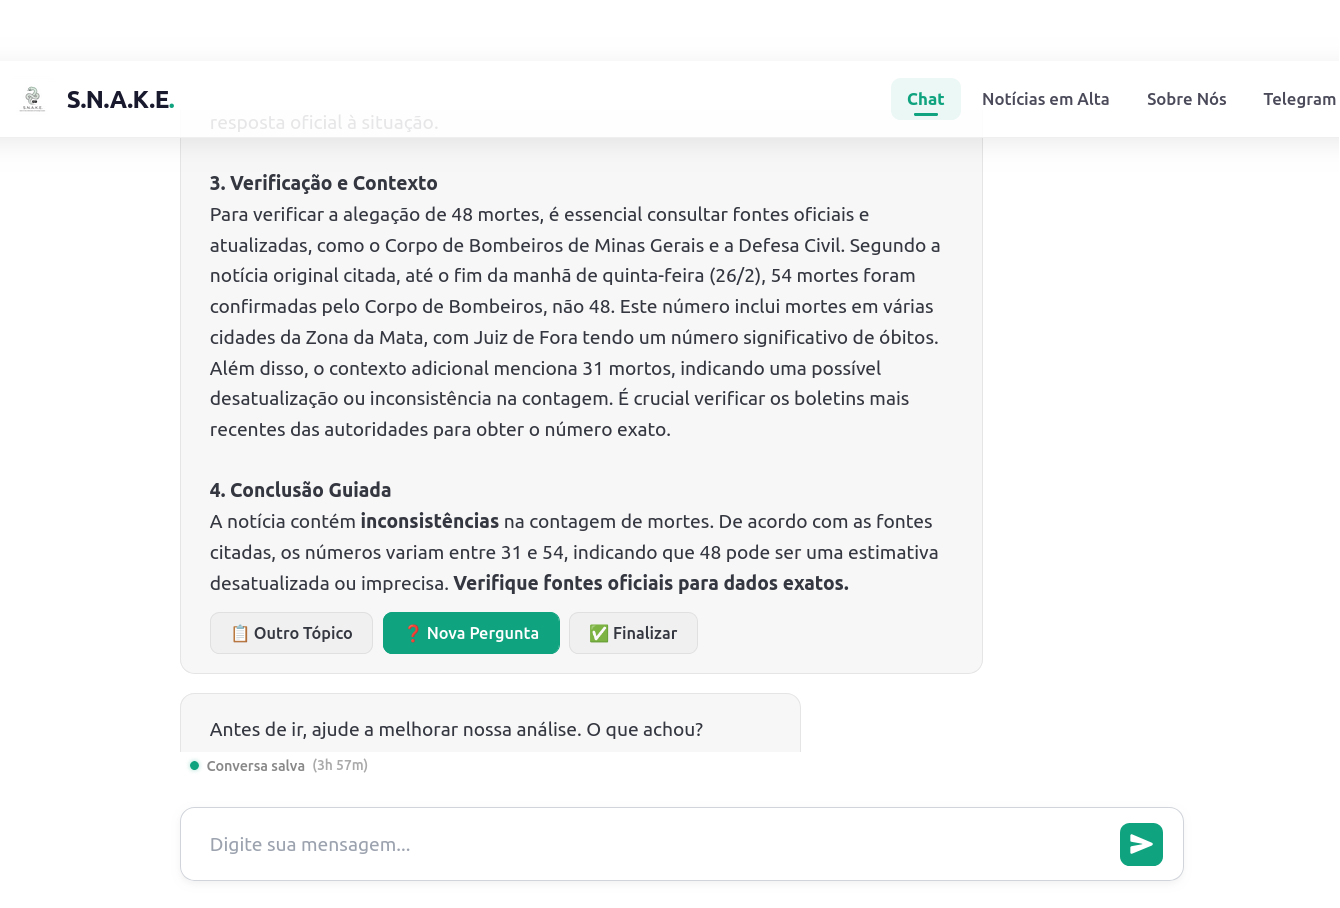Image resolution: width=1340 pixels, height=908 pixels.
Task: Click the "Conversa salva" status label
Action: point(255,766)
